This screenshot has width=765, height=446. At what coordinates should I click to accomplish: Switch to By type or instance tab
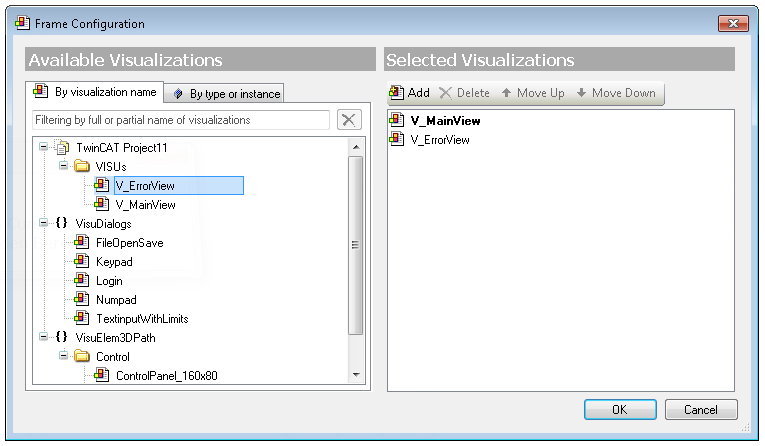pos(223,93)
